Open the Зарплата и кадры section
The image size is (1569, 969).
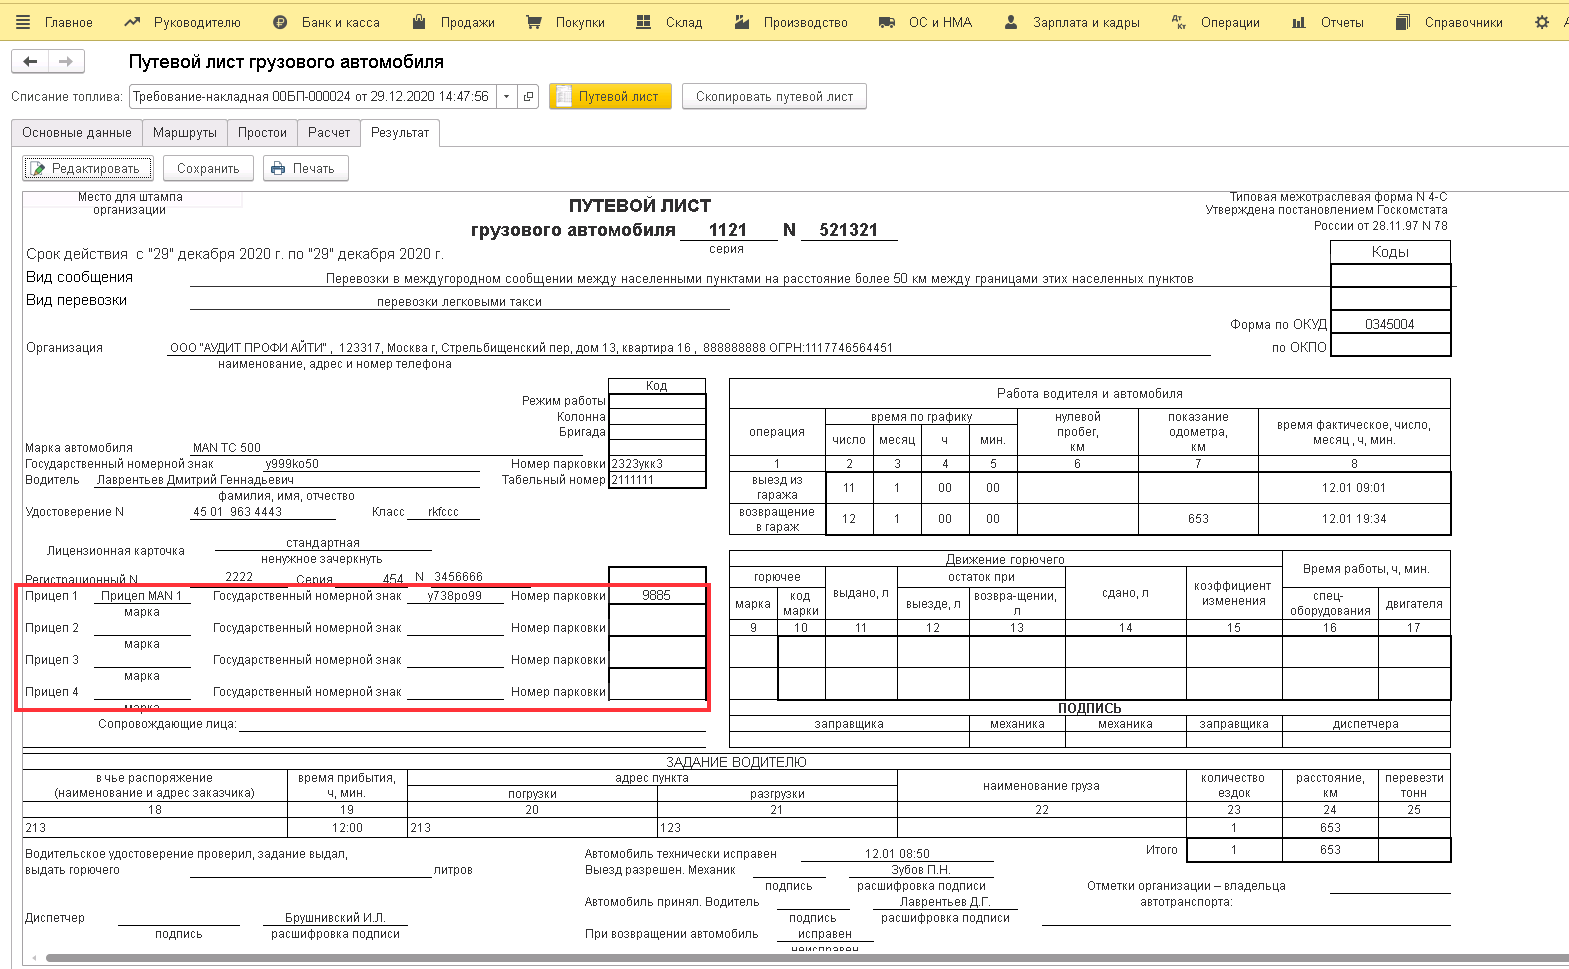1072,22
